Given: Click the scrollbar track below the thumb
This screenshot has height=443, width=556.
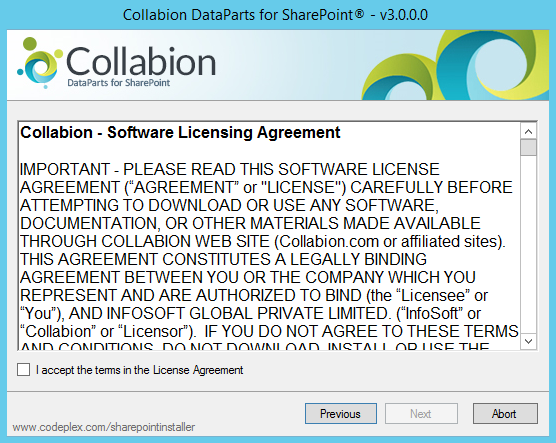Looking at the screenshot, I should [528, 245].
